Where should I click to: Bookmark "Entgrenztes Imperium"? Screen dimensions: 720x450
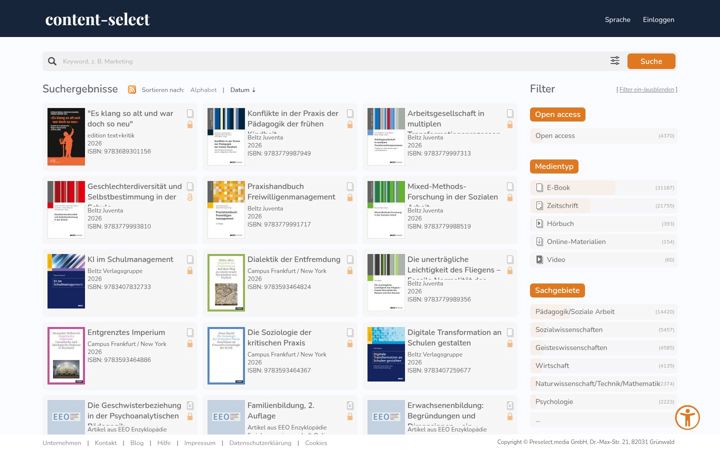click(190, 332)
